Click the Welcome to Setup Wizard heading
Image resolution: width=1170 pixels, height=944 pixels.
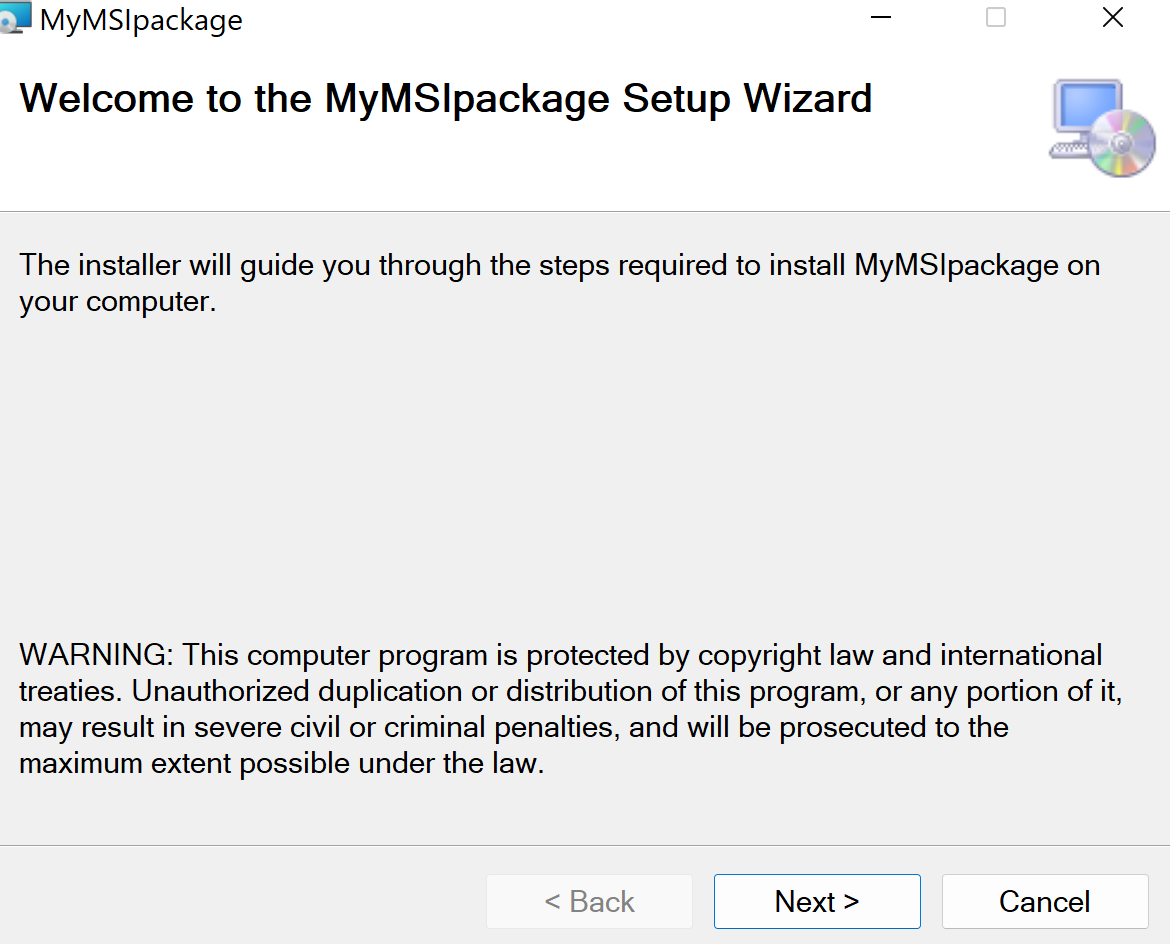[x=445, y=99]
